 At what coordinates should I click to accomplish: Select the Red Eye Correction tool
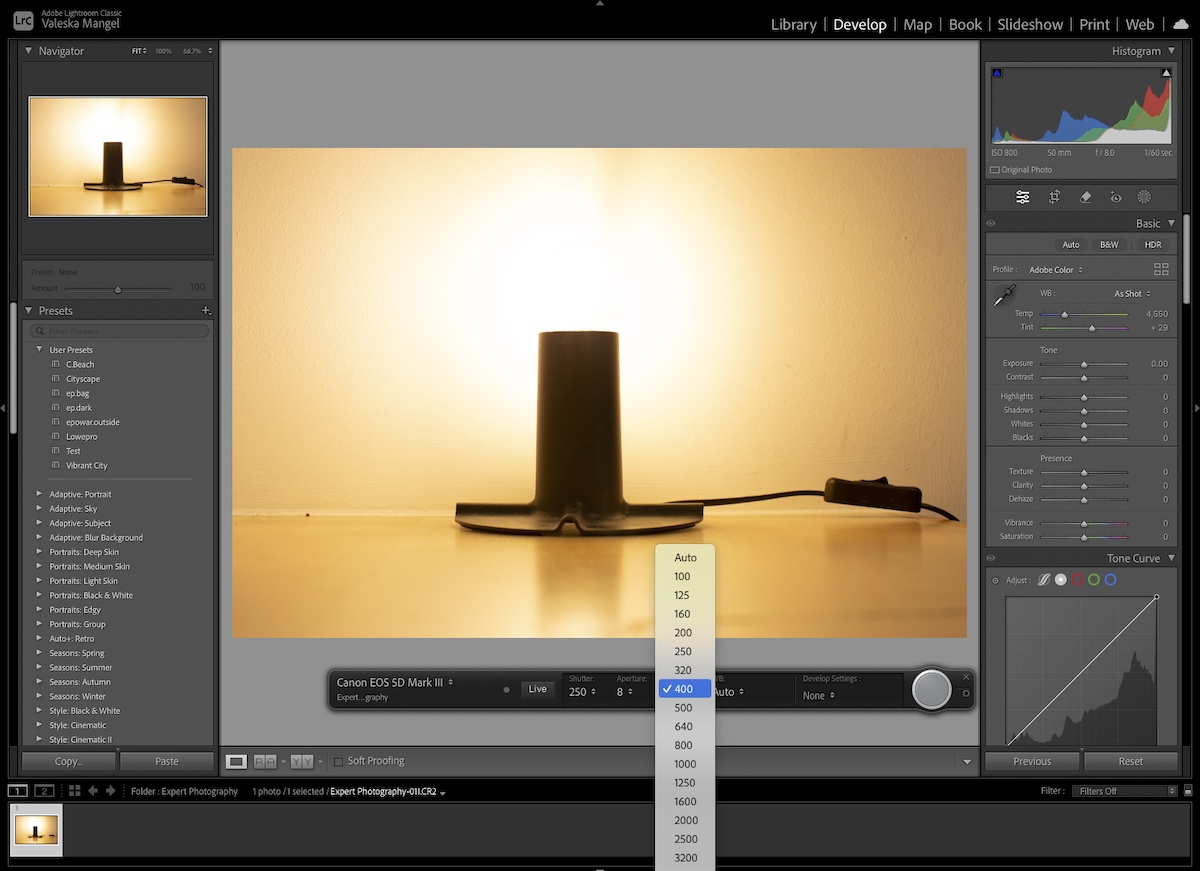pyautogui.click(x=1117, y=197)
